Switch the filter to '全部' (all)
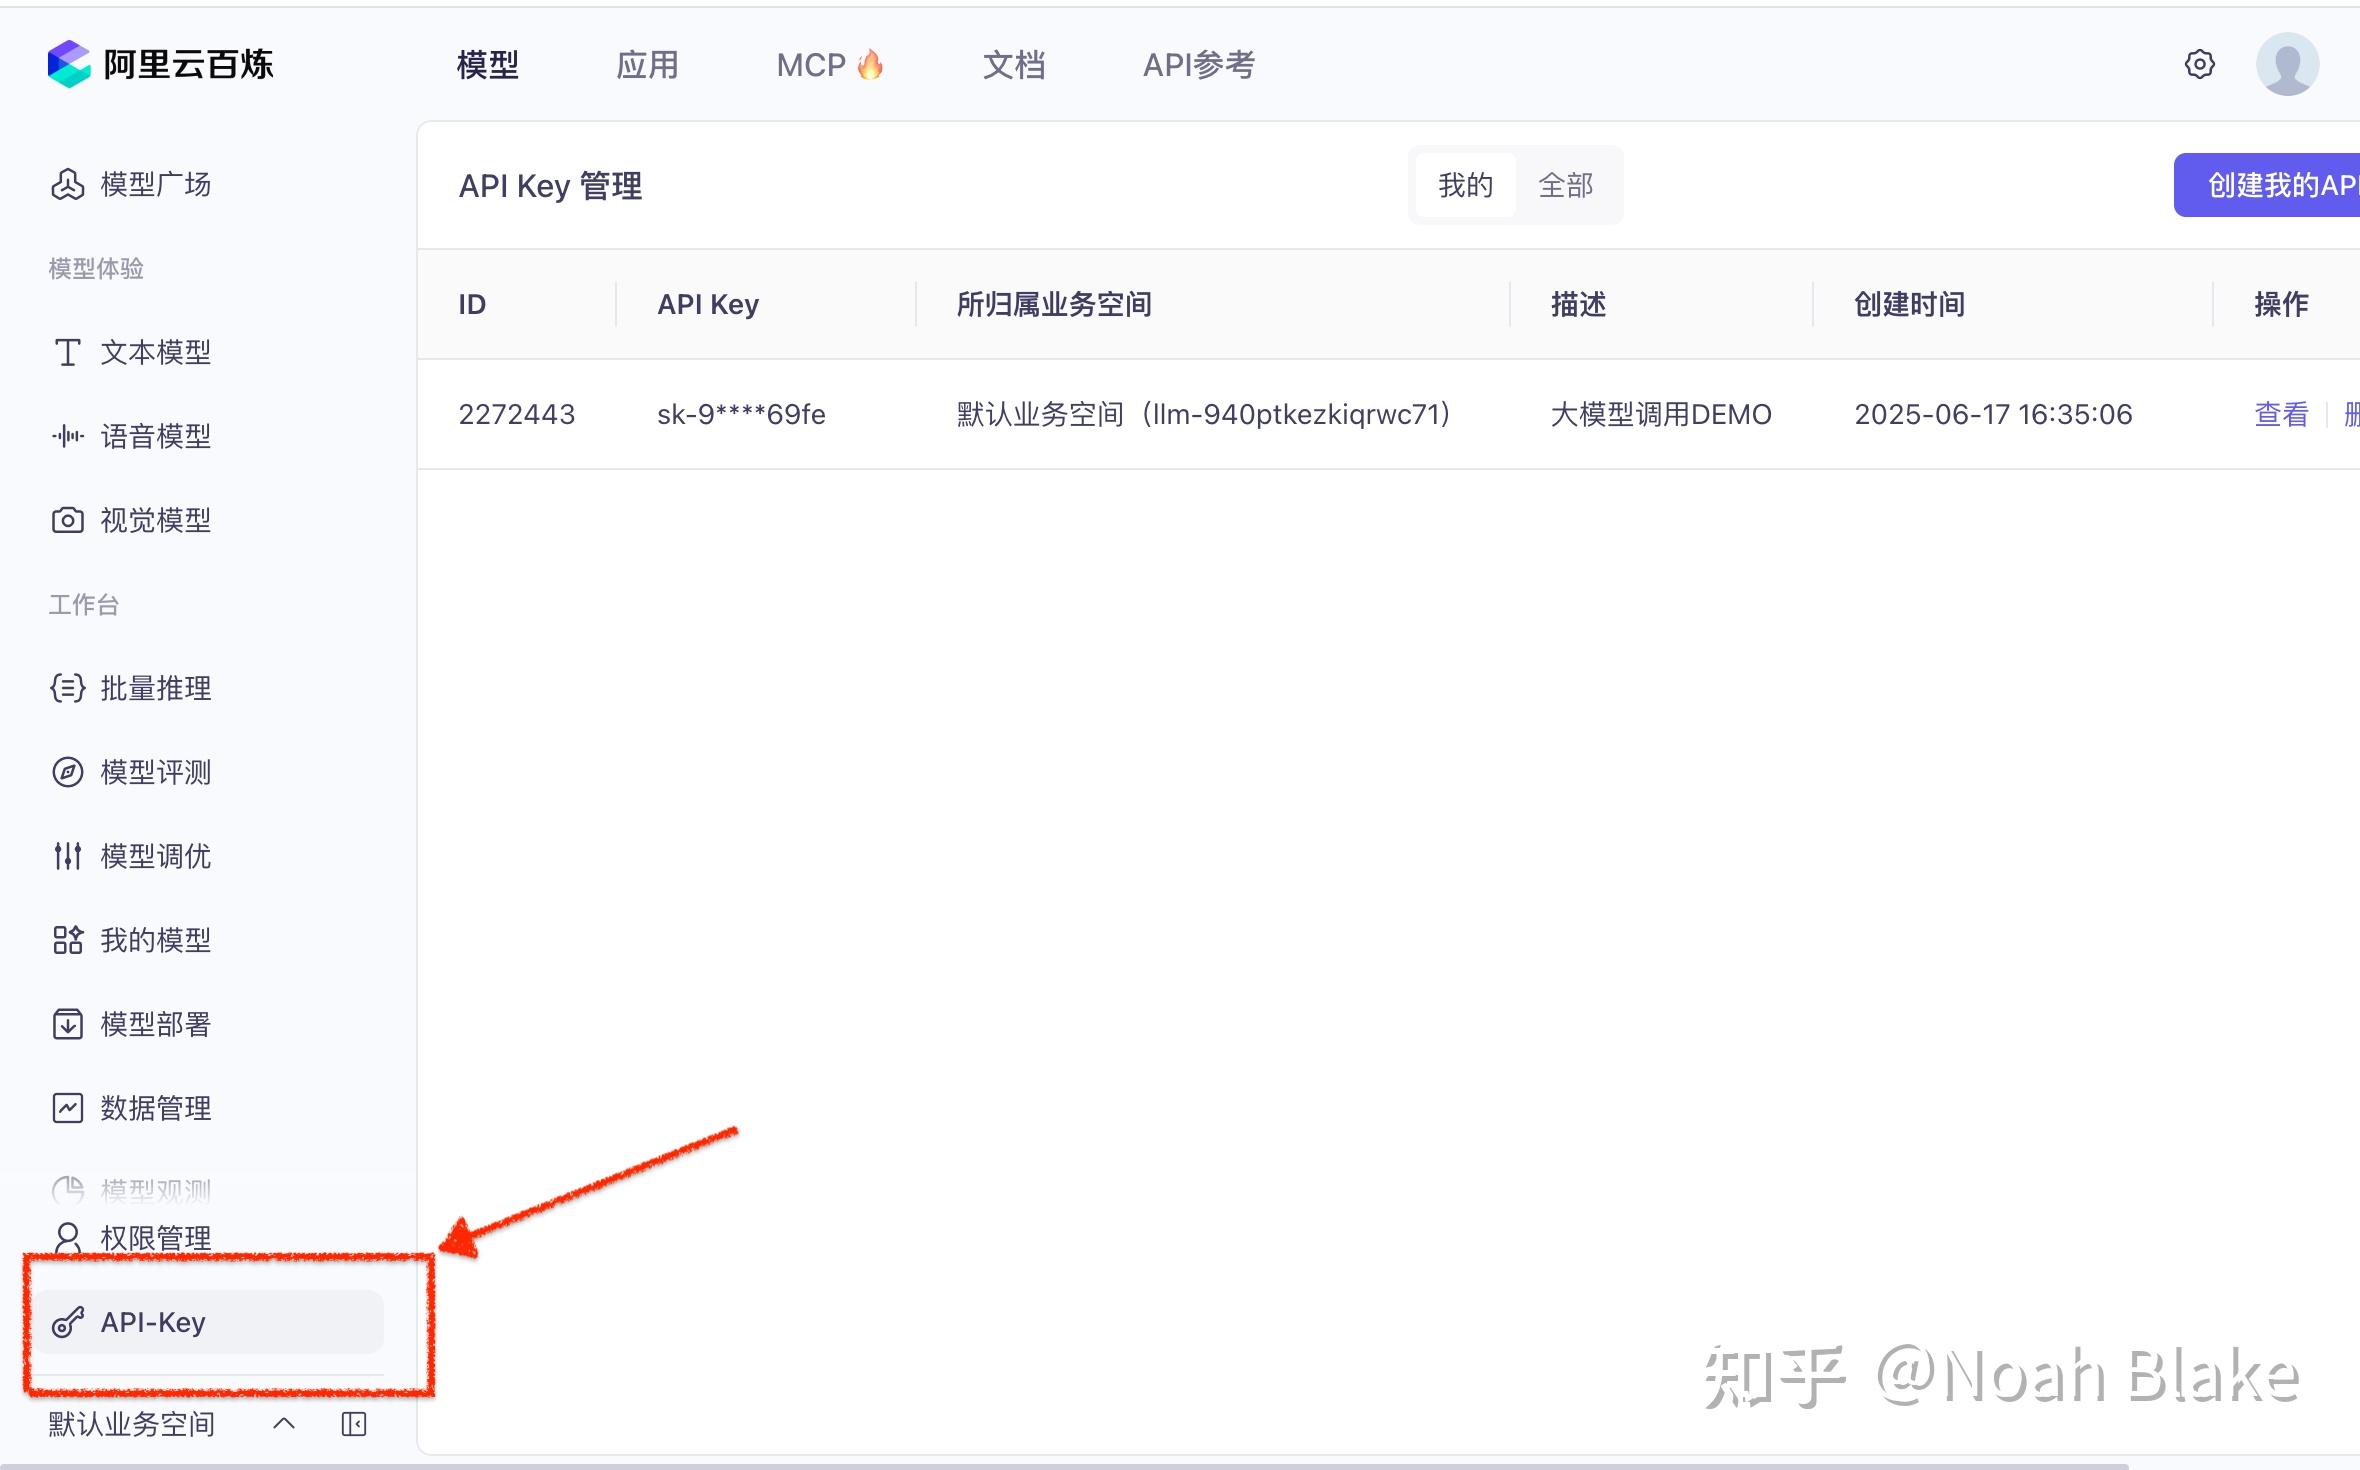2360x1470 pixels. point(1565,185)
